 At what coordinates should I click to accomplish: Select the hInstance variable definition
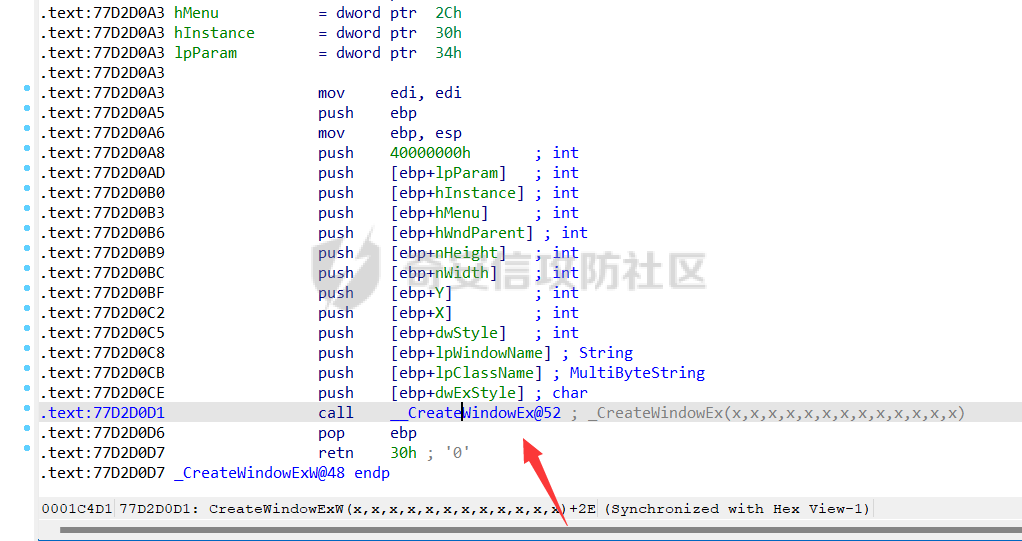click(x=214, y=33)
